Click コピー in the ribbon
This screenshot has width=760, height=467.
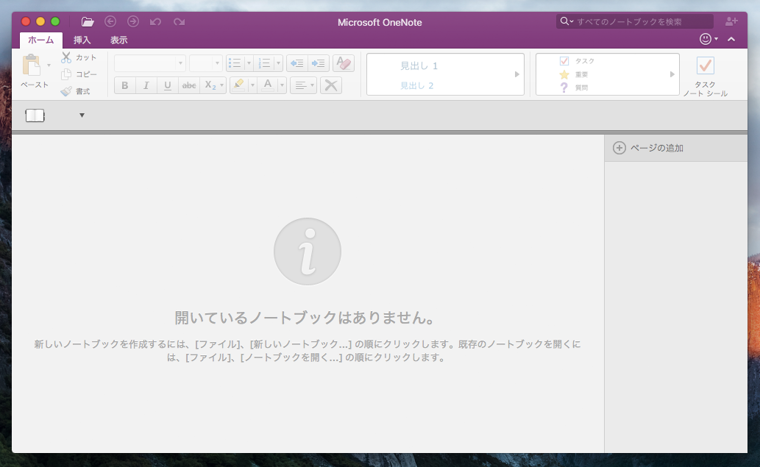79,74
